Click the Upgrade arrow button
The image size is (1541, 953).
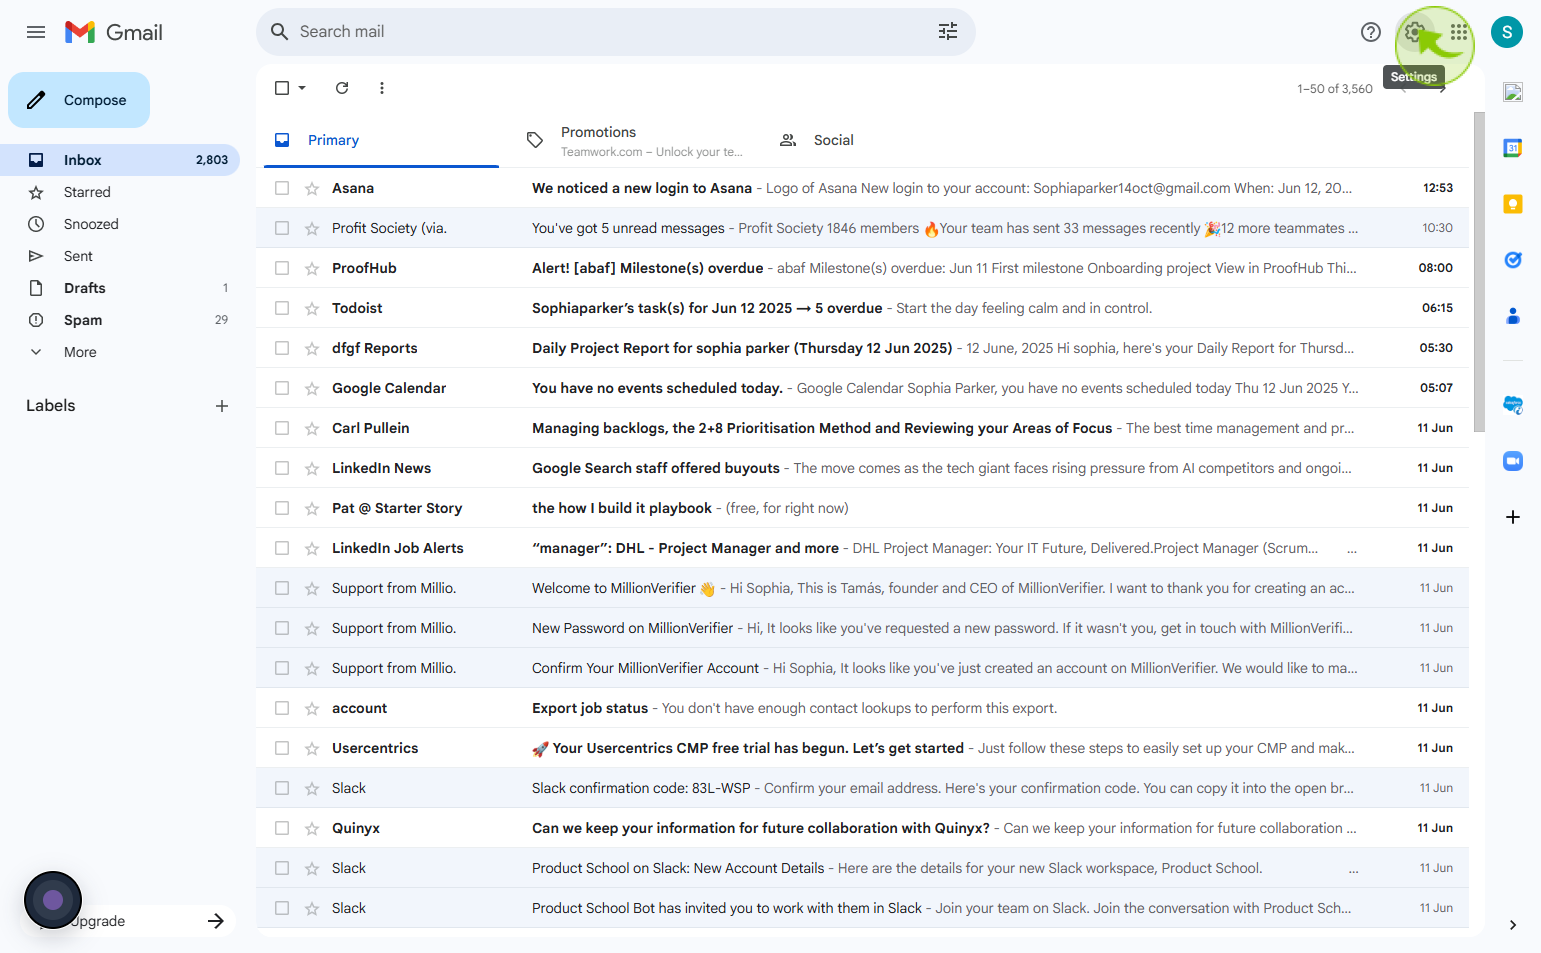tap(216, 921)
